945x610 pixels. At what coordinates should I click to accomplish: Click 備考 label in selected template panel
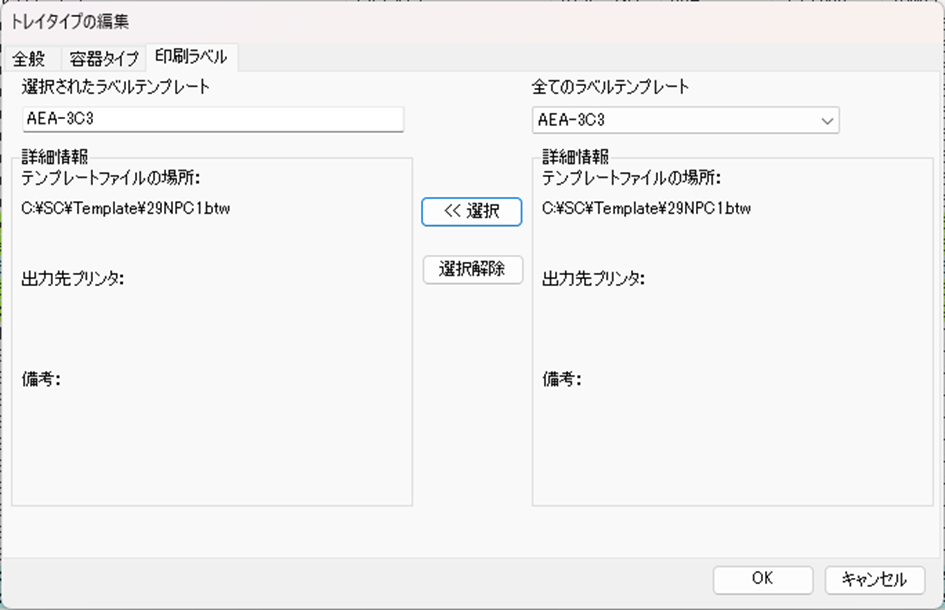41,379
